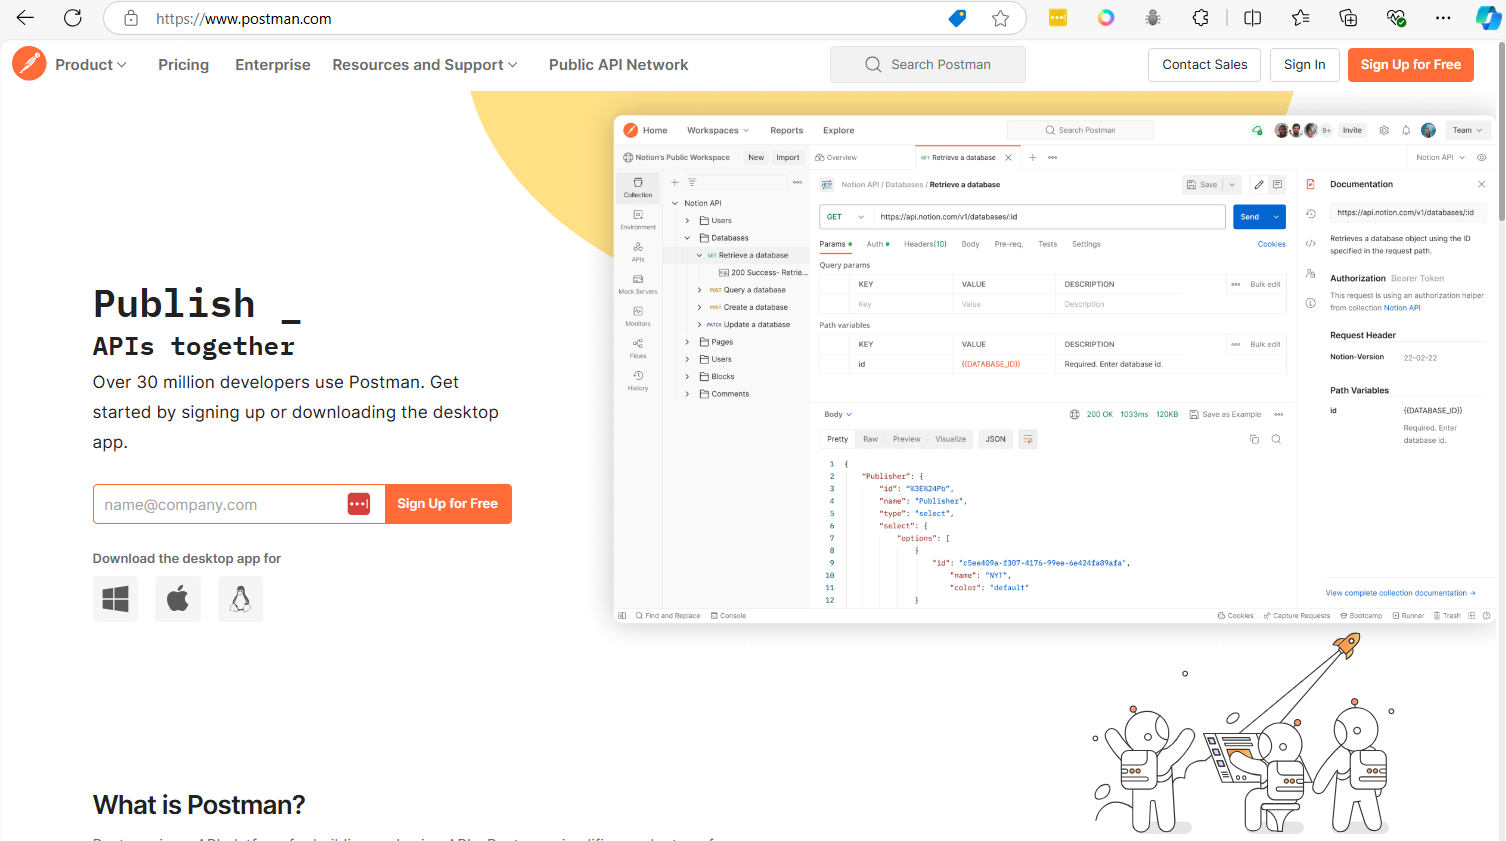Screen dimensions: 1506x841
Task: Go to Public API Network
Action: click(x=618, y=65)
